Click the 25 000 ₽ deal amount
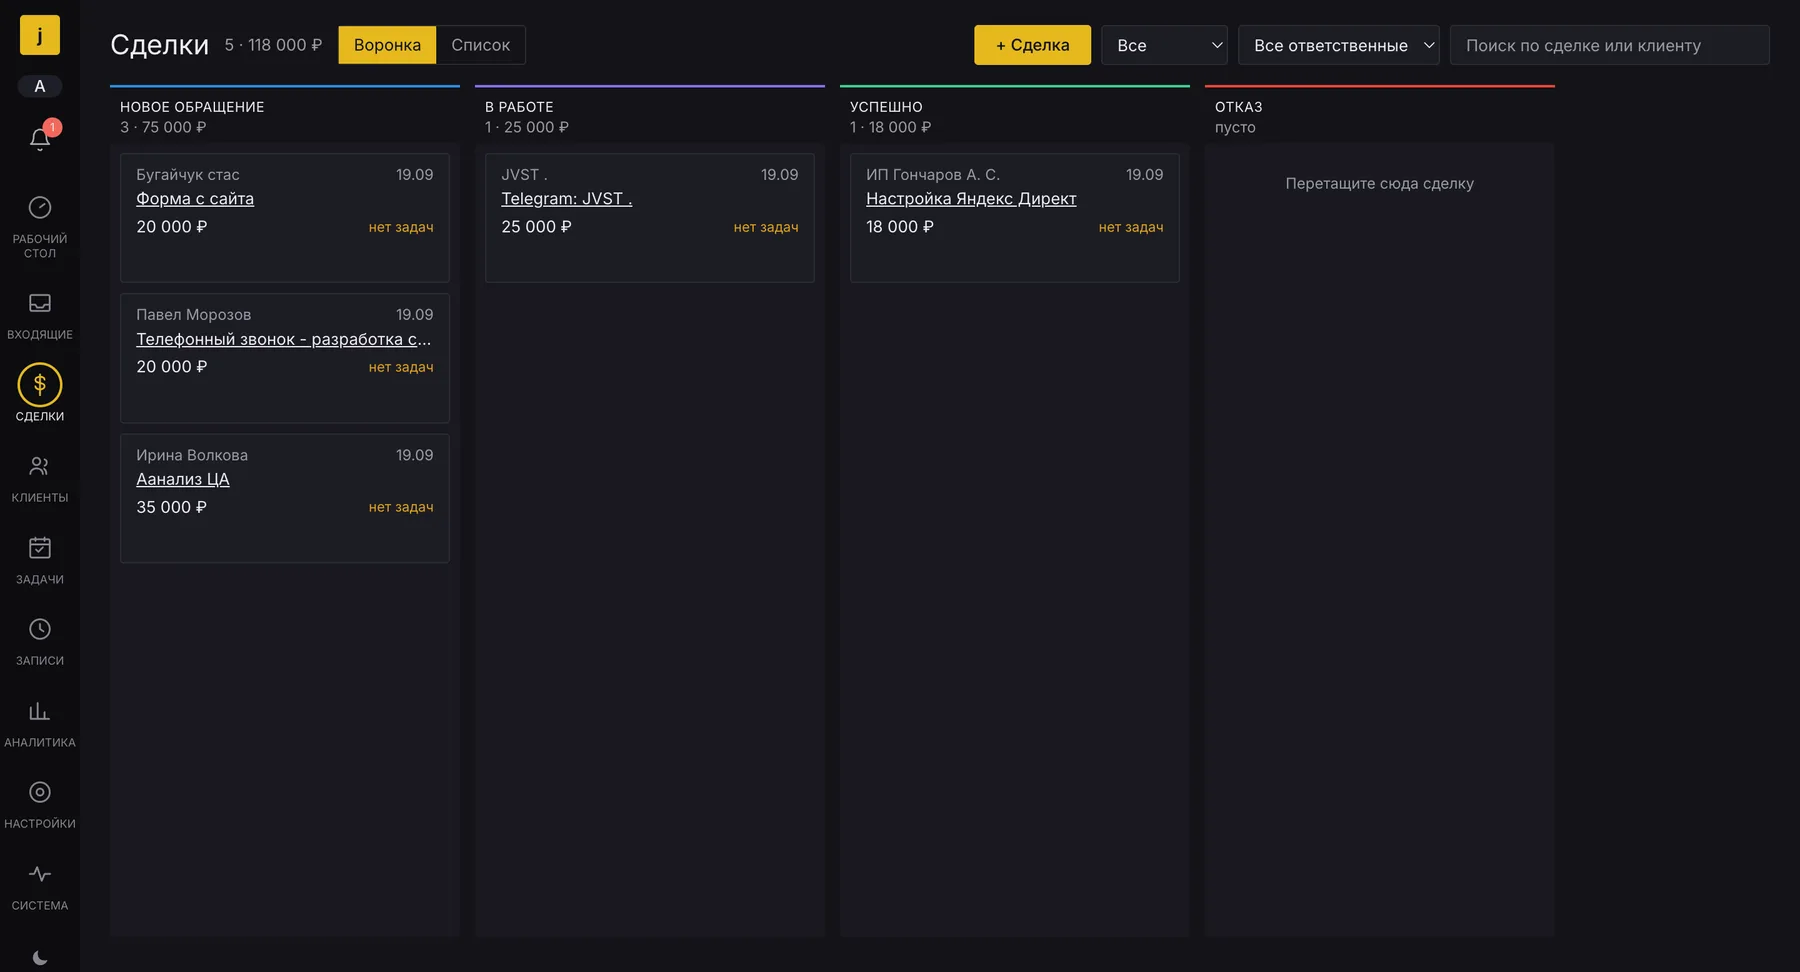1800x972 pixels. pos(537,227)
